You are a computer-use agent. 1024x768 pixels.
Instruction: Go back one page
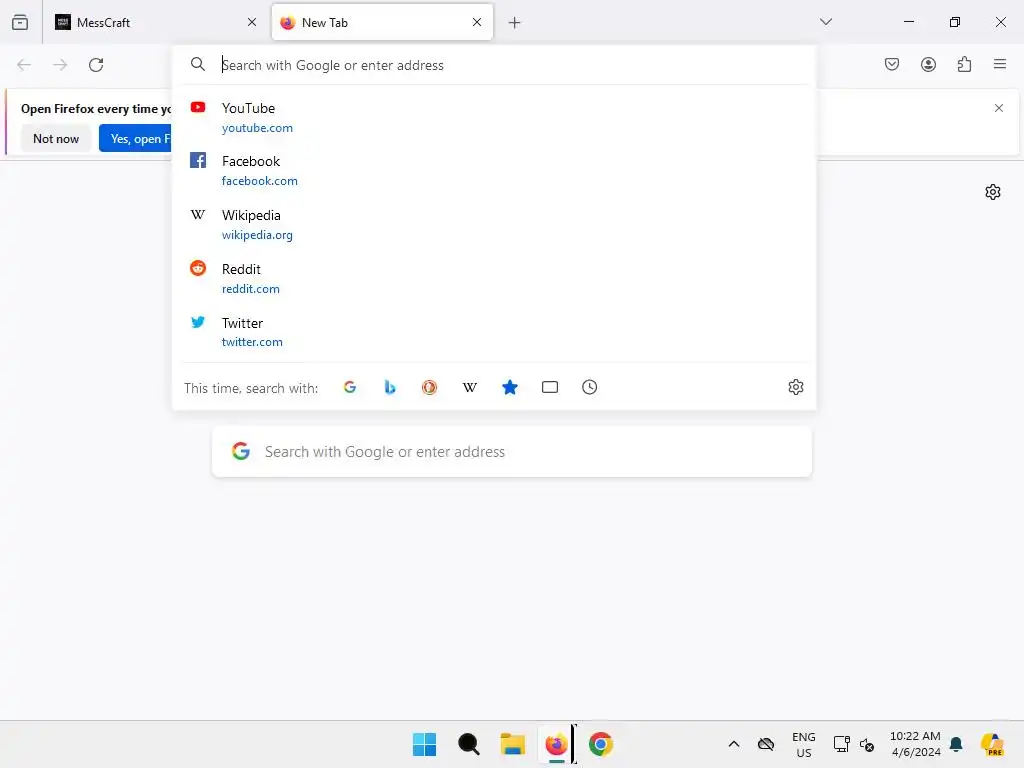click(x=24, y=65)
